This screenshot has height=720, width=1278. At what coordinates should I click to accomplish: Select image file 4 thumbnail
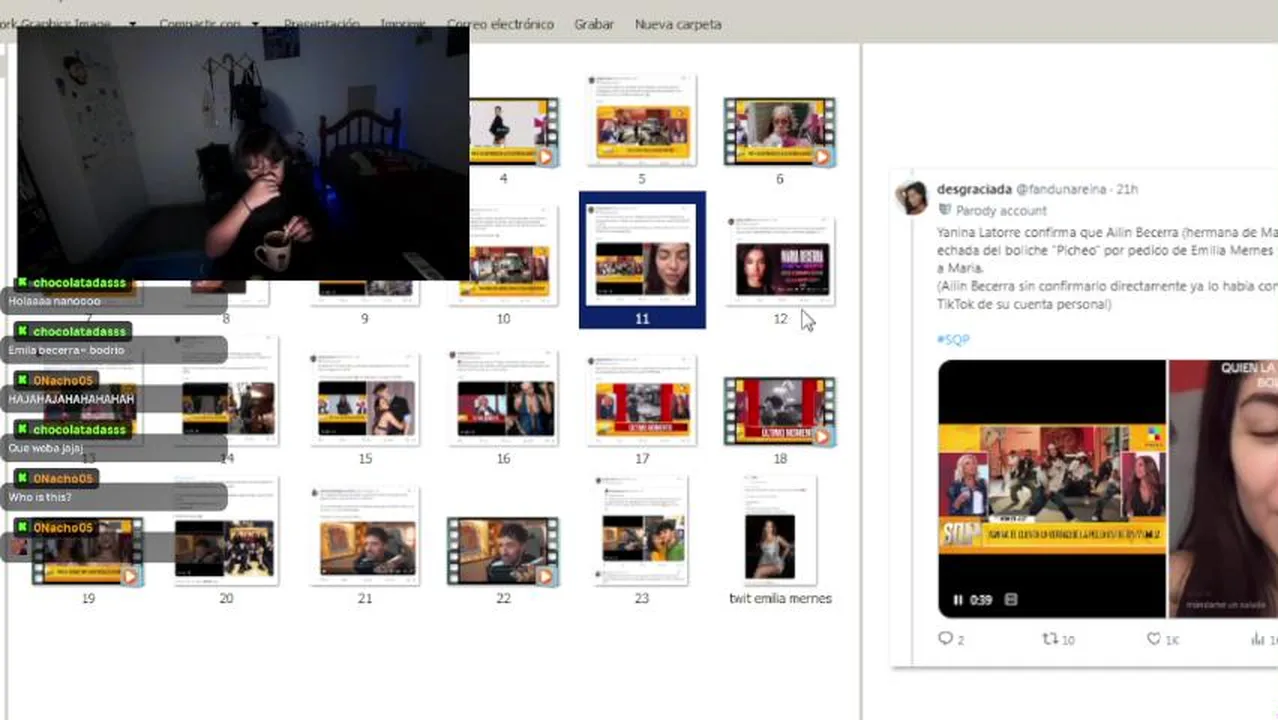513,131
